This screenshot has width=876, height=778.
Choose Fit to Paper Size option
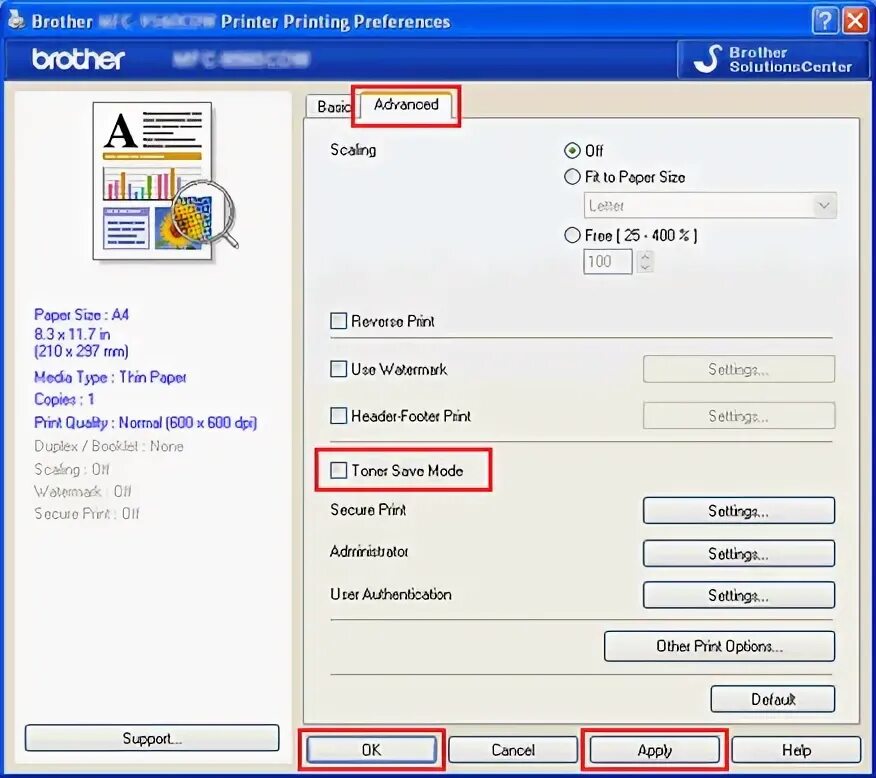point(572,177)
